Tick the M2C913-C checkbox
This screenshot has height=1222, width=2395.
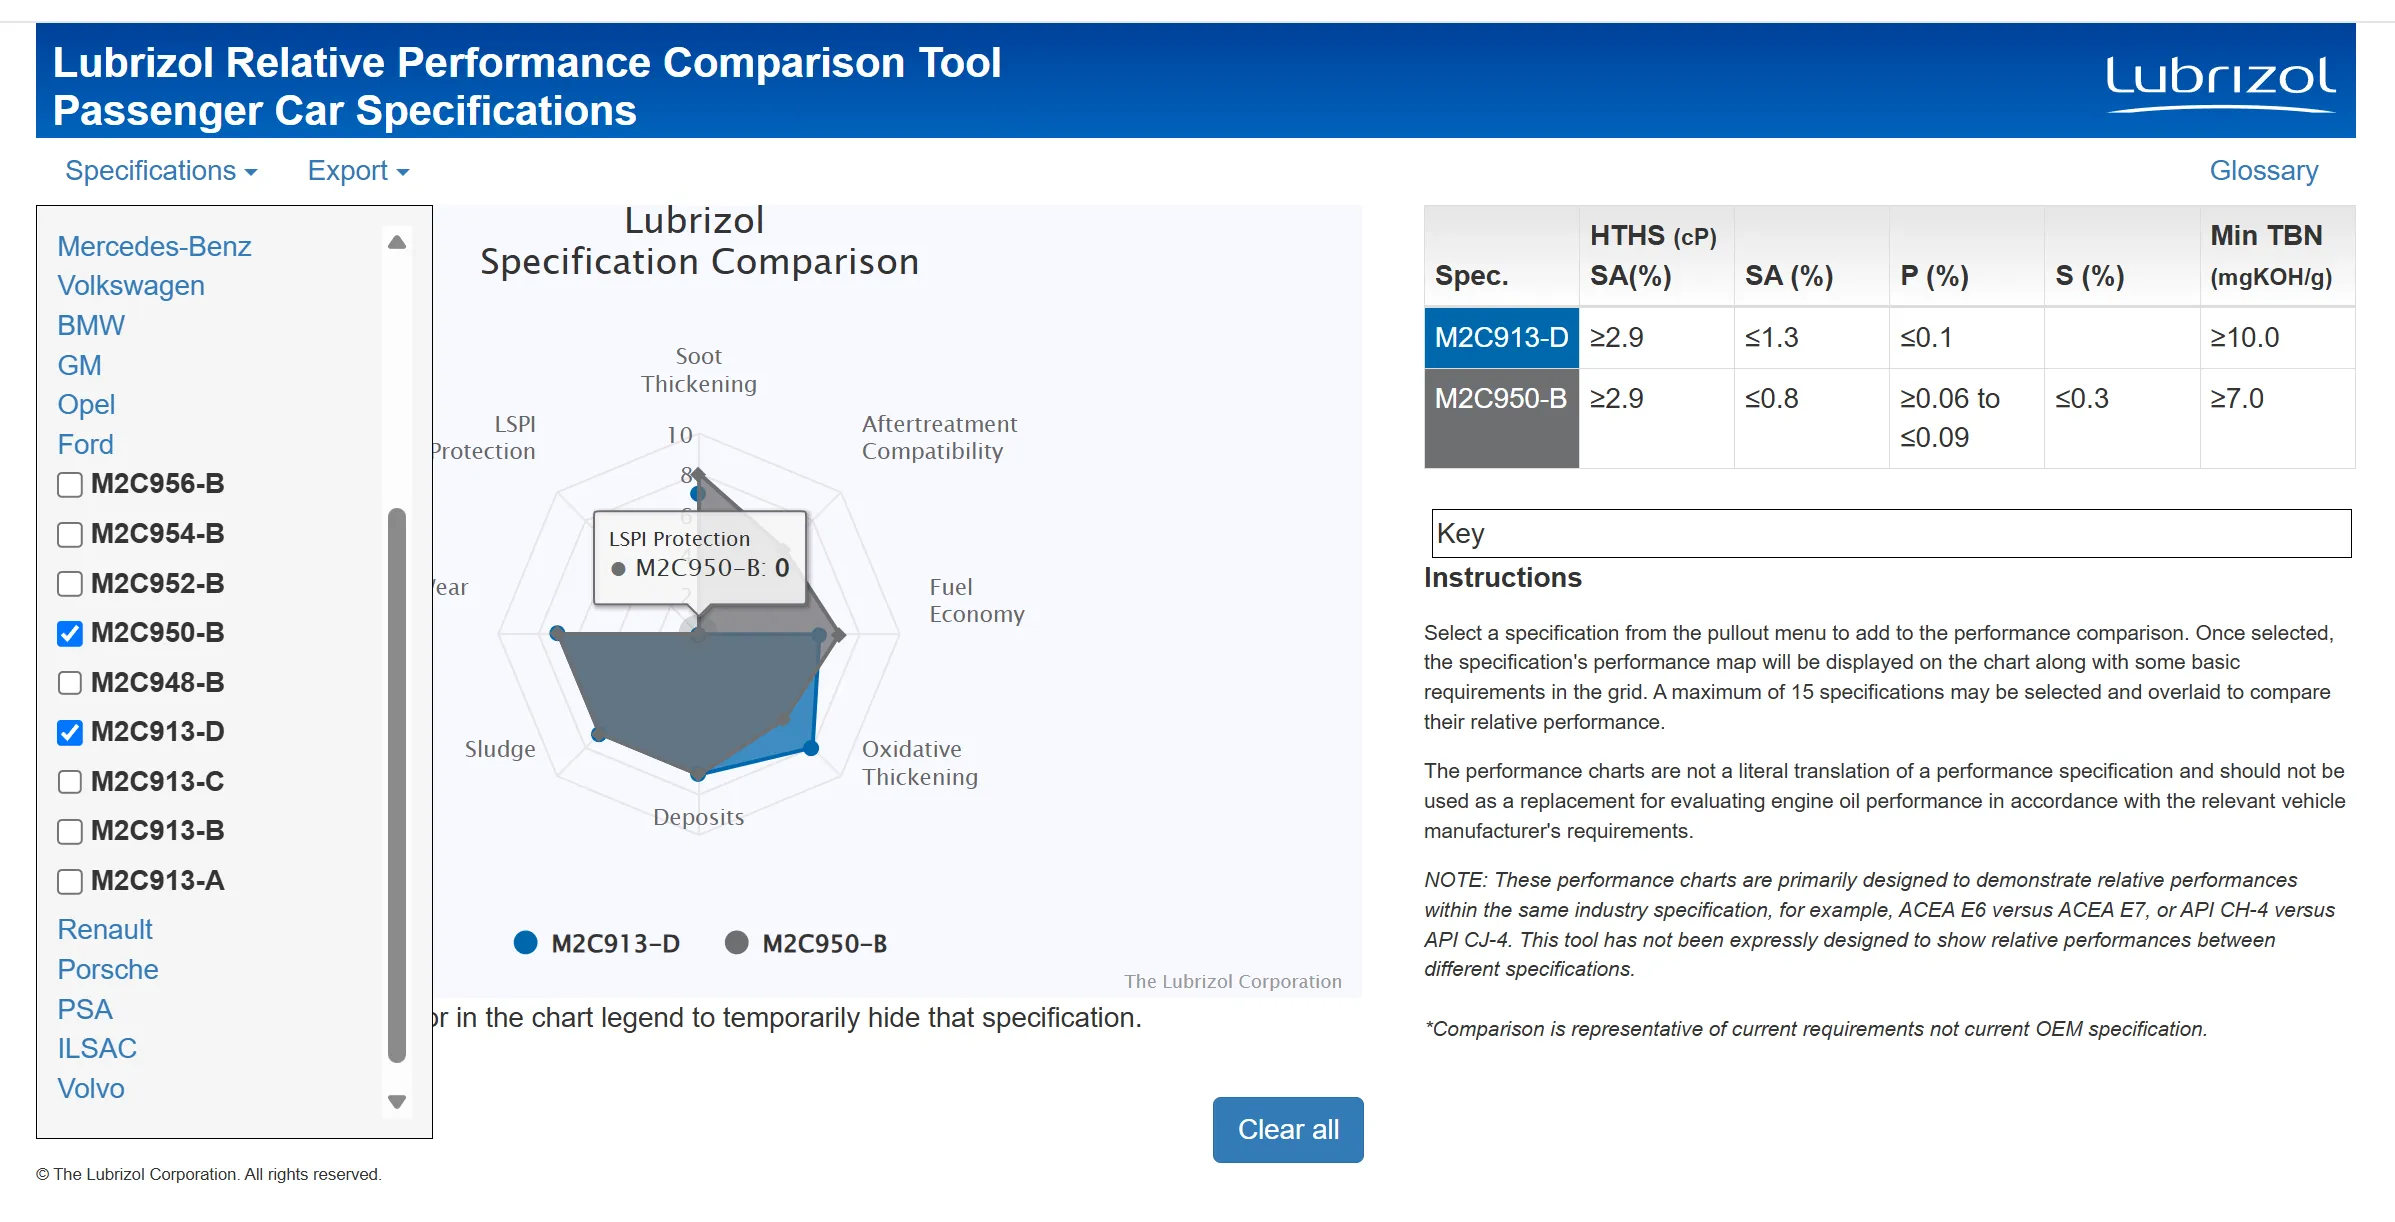[x=70, y=782]
